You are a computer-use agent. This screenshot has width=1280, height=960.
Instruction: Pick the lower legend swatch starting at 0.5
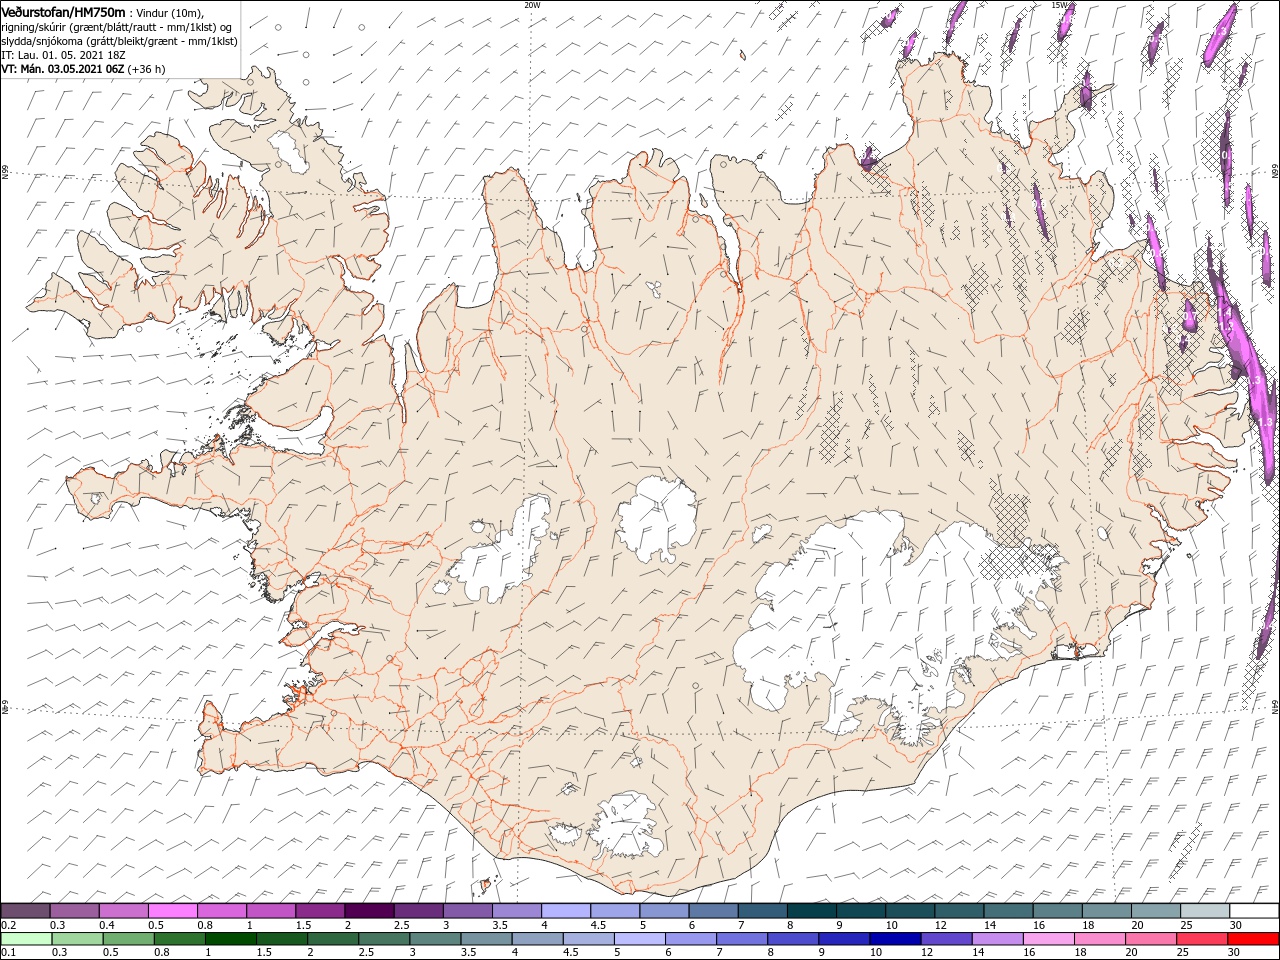pyautogui.click(x=128, y=939)
